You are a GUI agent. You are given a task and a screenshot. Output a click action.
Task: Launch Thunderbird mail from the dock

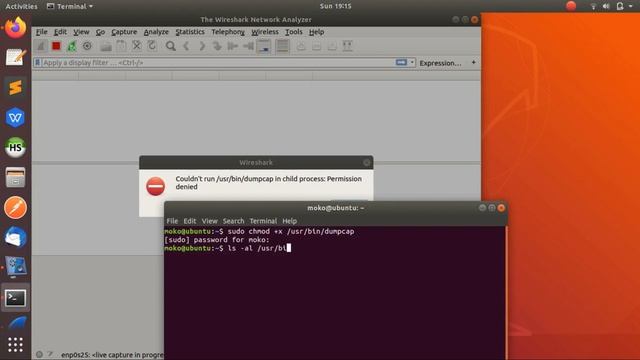click(x=16, y=238)
